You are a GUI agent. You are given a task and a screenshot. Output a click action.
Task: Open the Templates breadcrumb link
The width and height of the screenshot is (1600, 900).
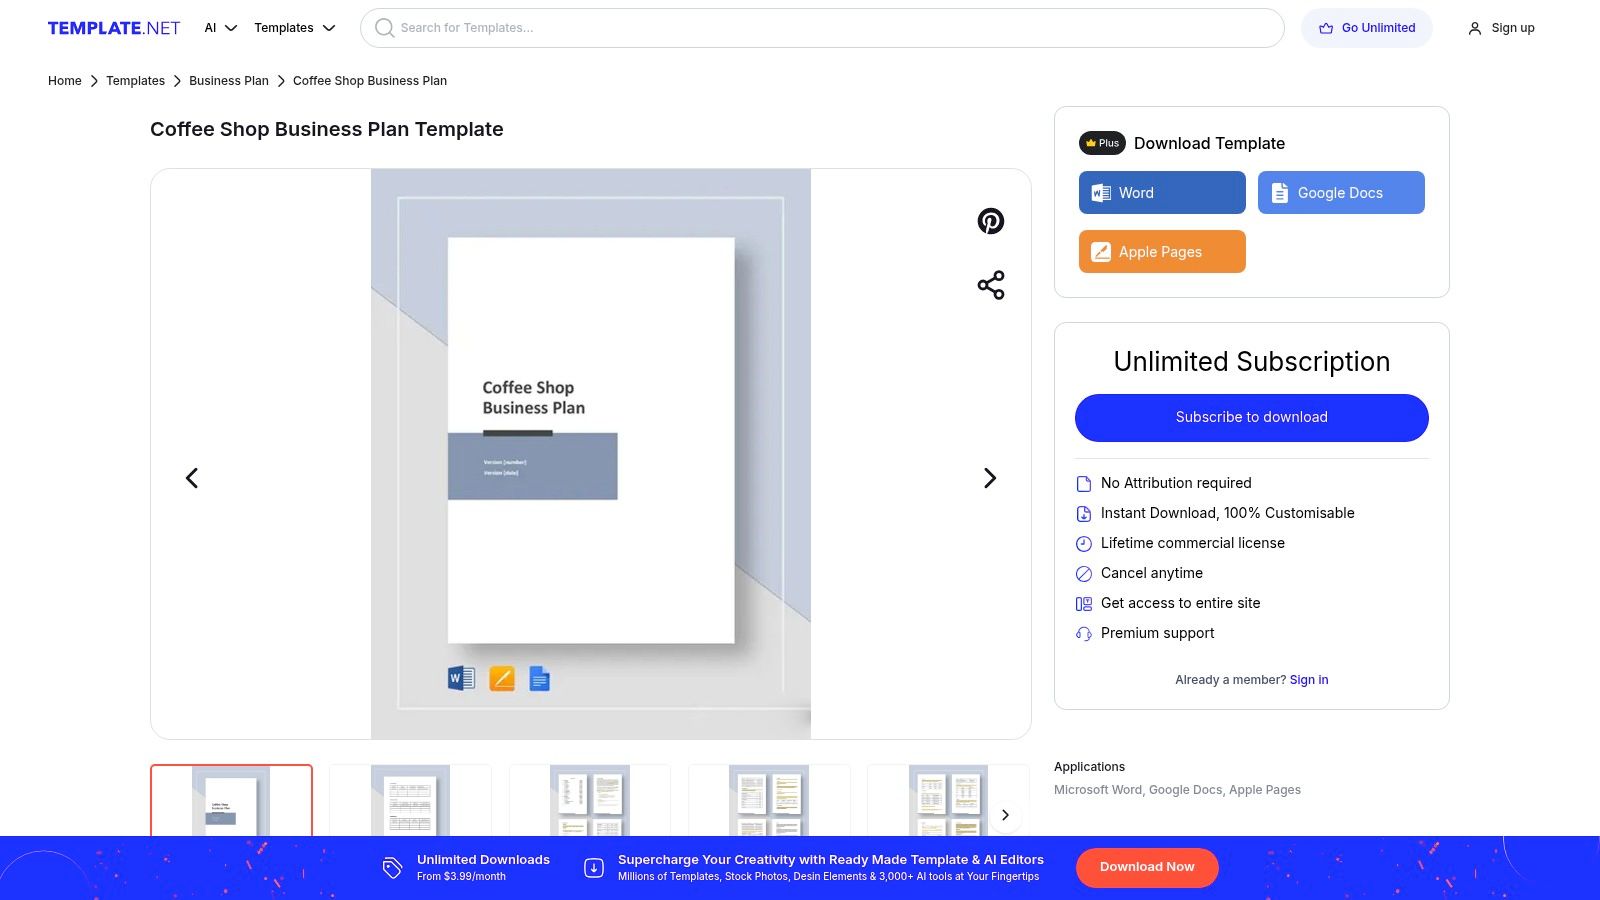(x=135, y=81)
